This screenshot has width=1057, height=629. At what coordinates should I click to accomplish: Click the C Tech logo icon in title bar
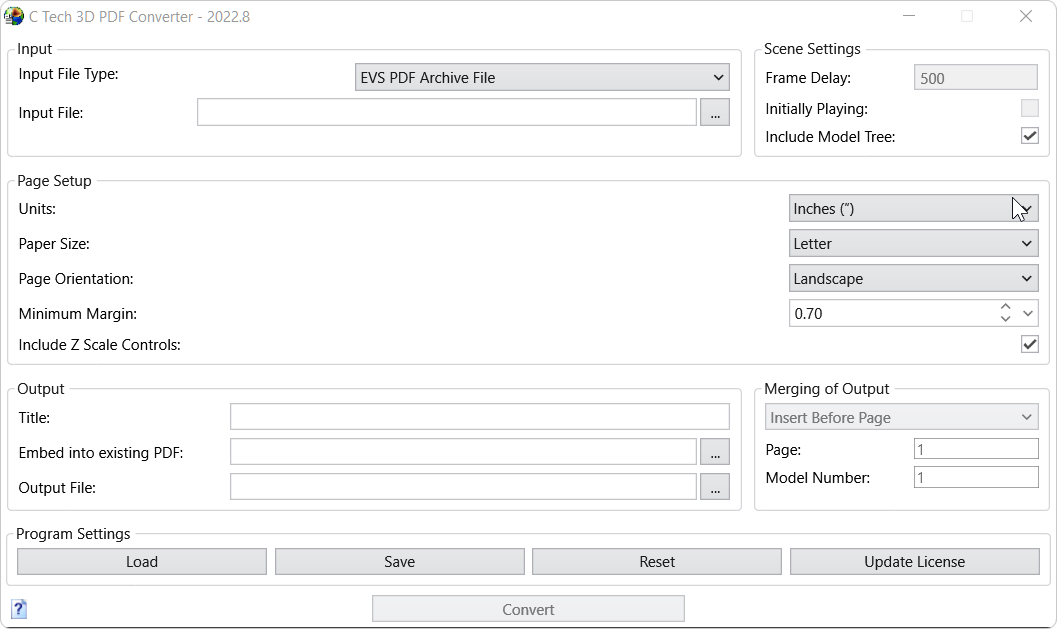(14, 16)
